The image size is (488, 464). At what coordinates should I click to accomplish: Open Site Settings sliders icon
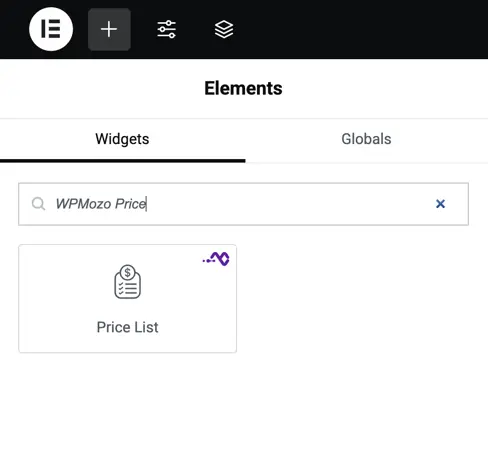(x=167, y=29)
